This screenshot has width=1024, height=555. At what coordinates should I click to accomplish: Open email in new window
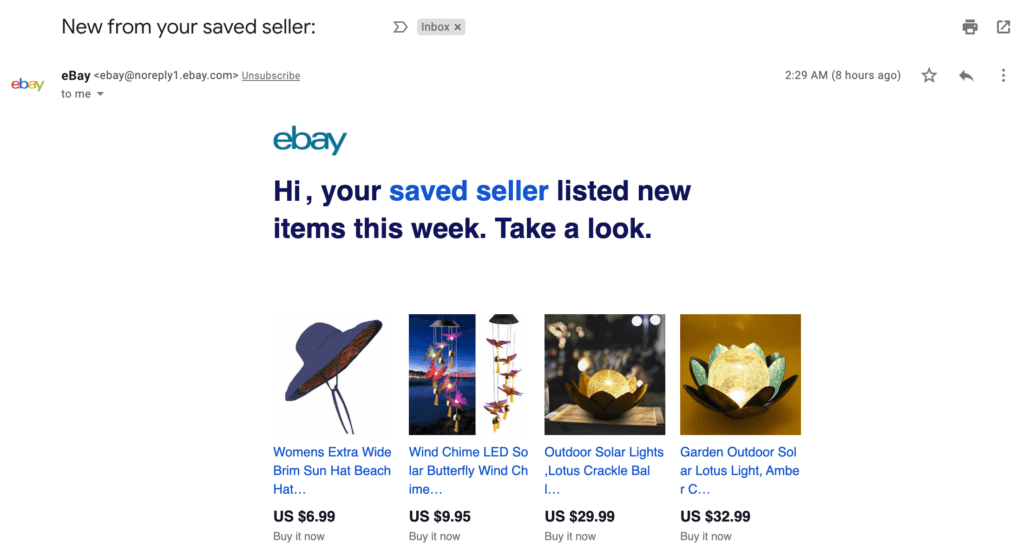[1003, 27]
